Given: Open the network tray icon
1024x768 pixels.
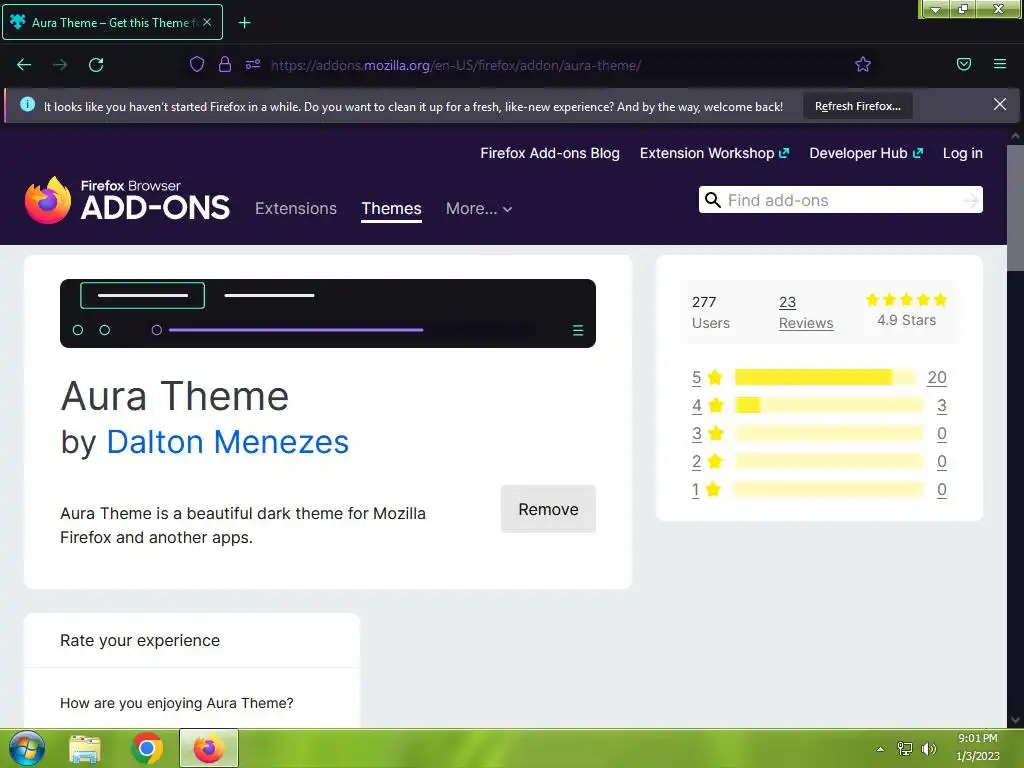Looking at the screenshot, I should [904, 748].
